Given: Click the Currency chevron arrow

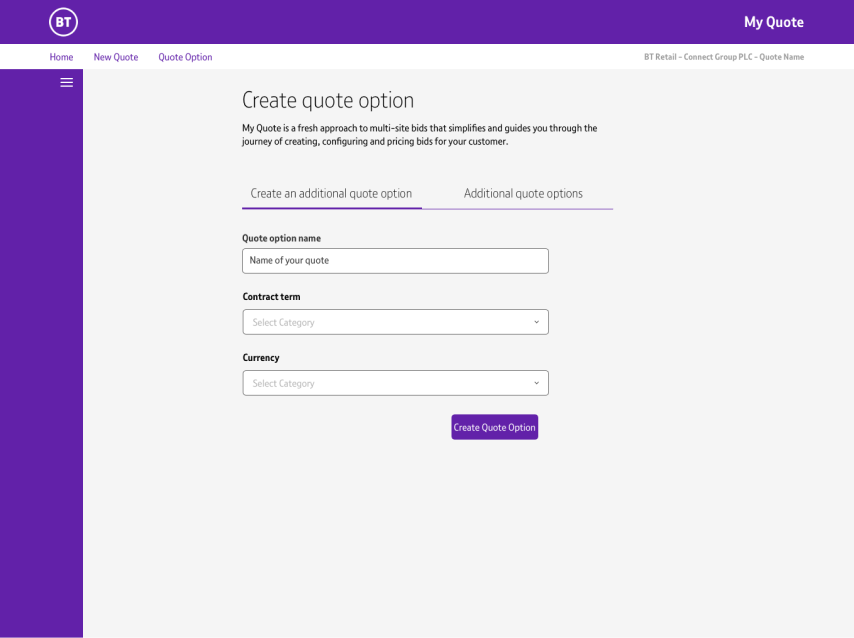Looking at the screenshot, I should (536, 383).
